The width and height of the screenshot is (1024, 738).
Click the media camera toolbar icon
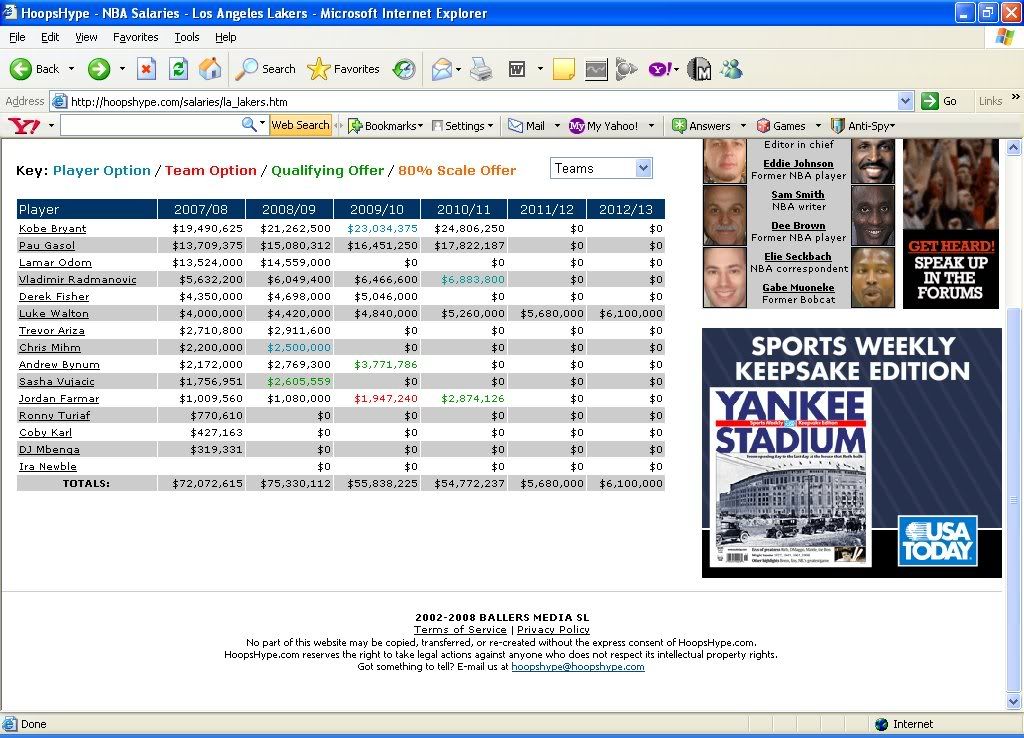tap(626, 69)
